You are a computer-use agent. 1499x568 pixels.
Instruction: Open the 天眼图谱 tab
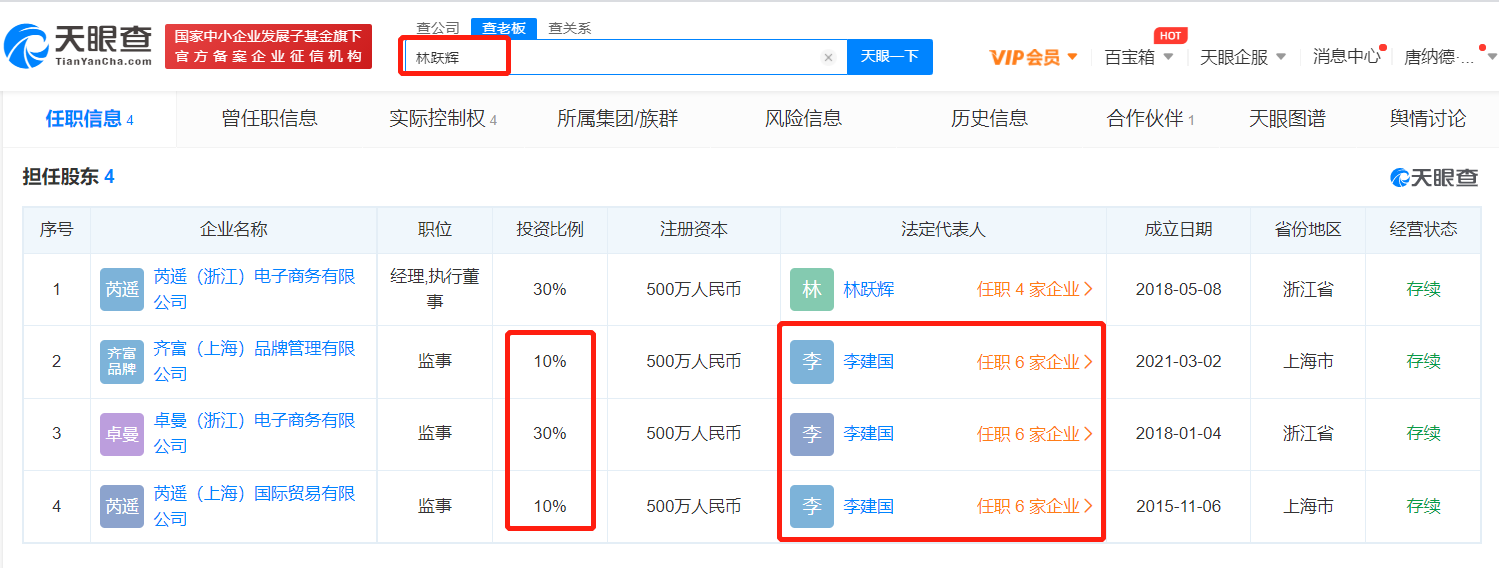(x=1287, y=119)
